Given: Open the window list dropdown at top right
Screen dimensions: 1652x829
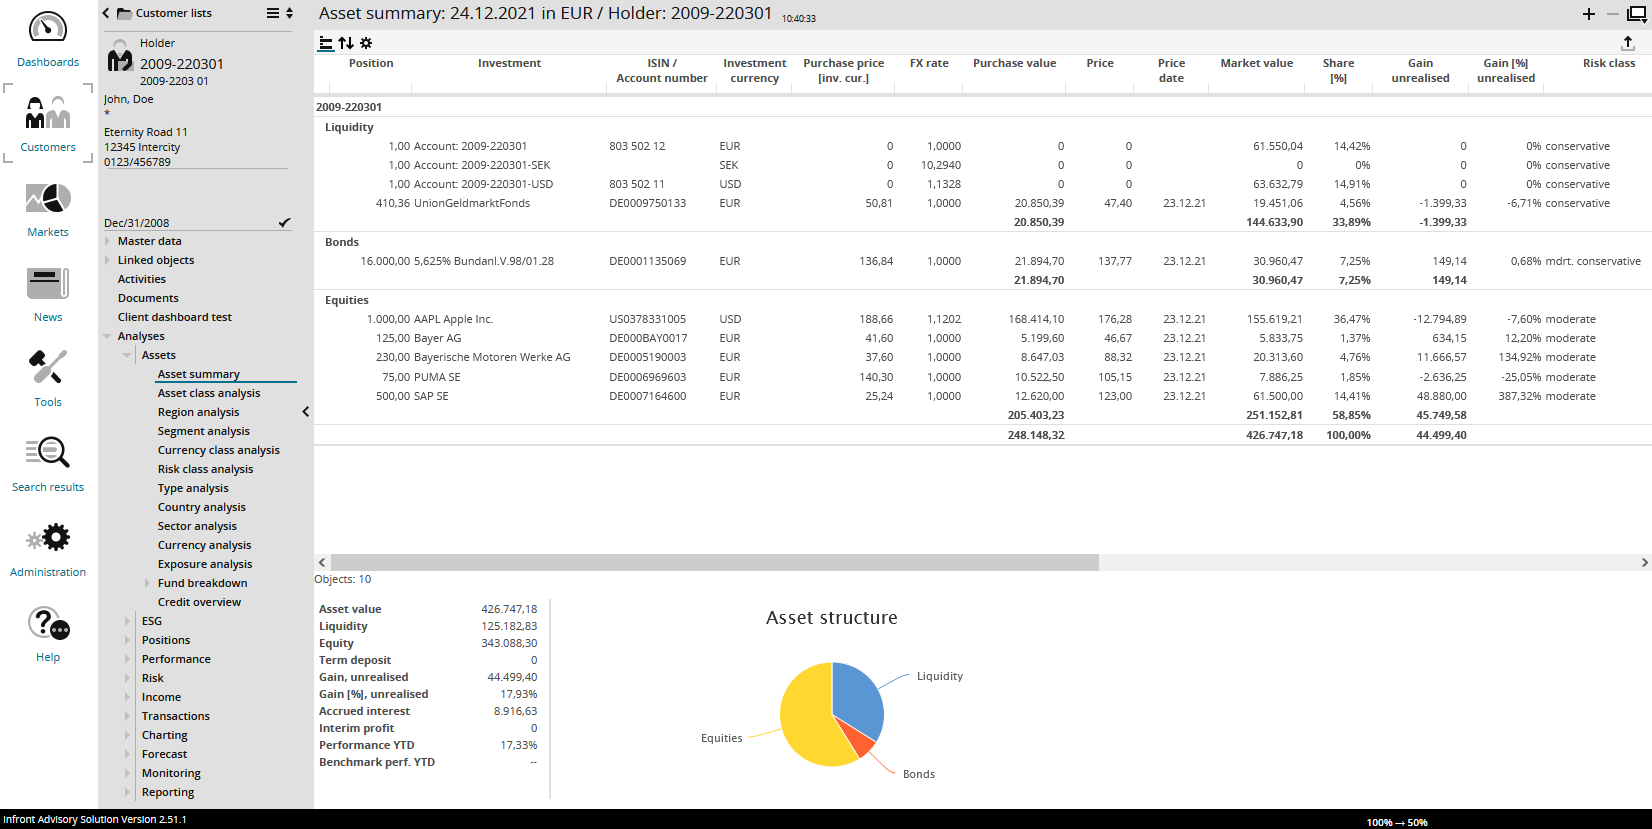Looking at the screenshot, I should pyautogui.click(x=1637, y=14).
